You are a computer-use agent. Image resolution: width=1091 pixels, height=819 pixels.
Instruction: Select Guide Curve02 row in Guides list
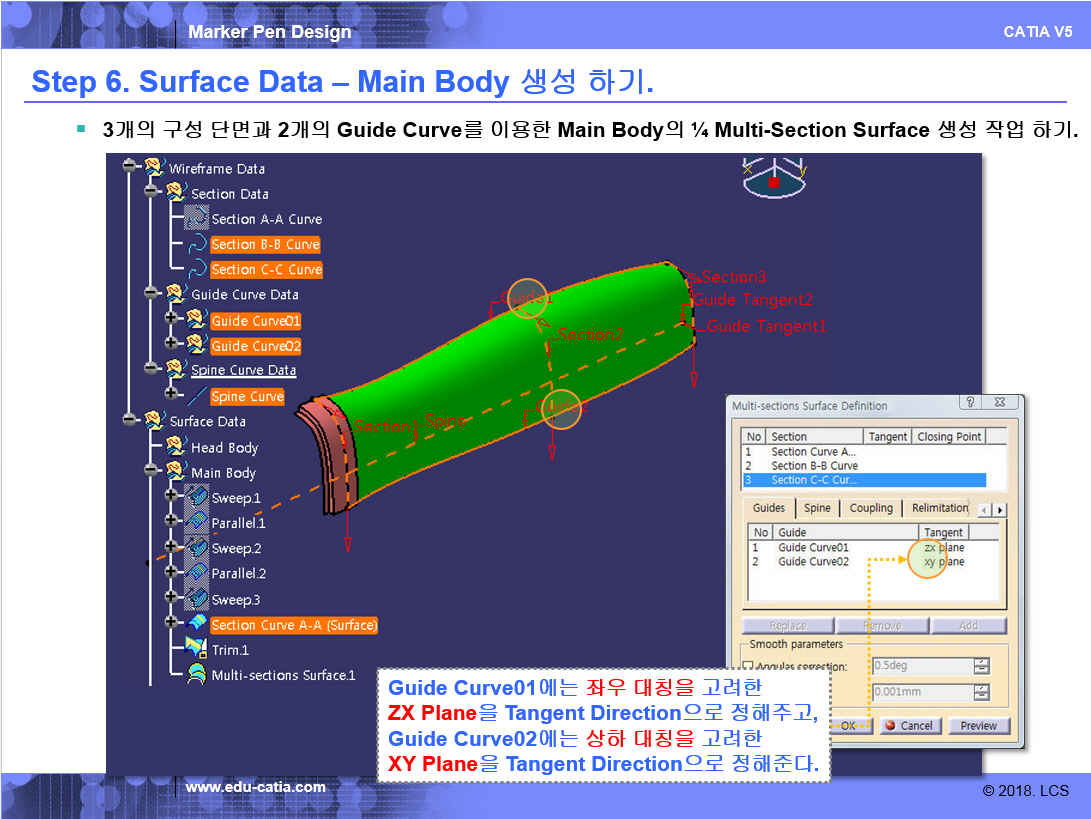(813, 562)
